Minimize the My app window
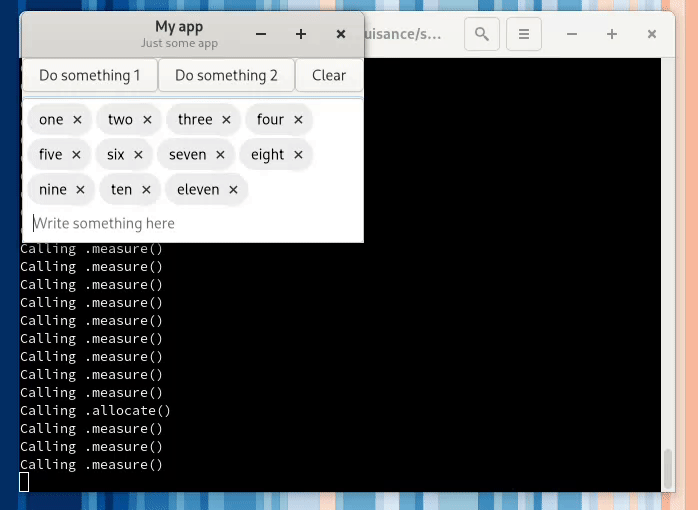Viewport: 698px width, 510px height. click(261, 34)
